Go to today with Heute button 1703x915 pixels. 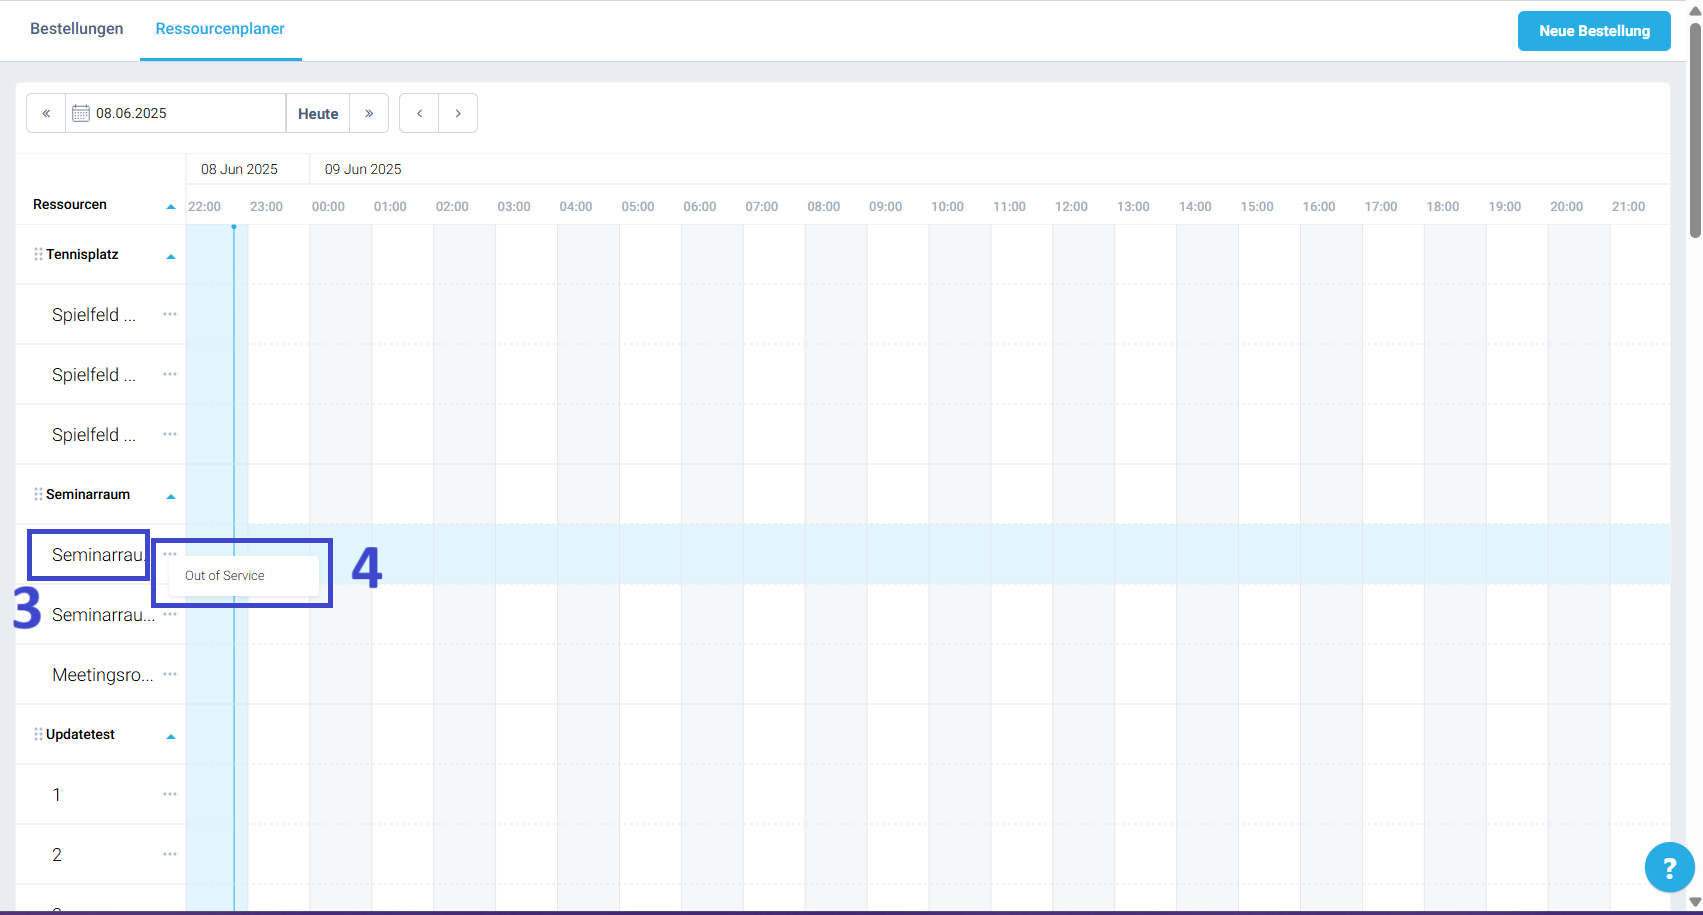318,113
